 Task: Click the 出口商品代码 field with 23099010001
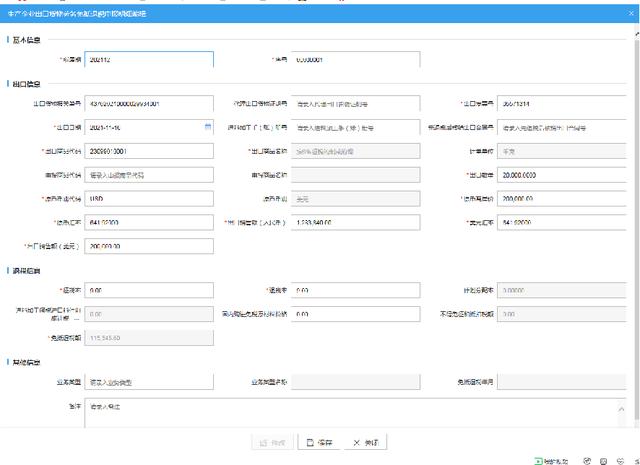pyautogui.click(x=149, y=151)
